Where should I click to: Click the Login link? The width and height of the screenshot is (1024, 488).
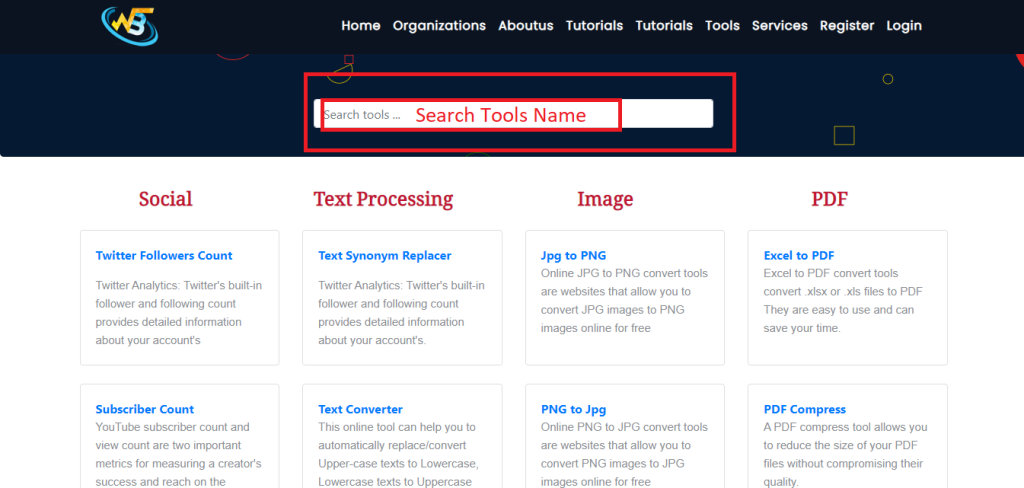[904, 25]
